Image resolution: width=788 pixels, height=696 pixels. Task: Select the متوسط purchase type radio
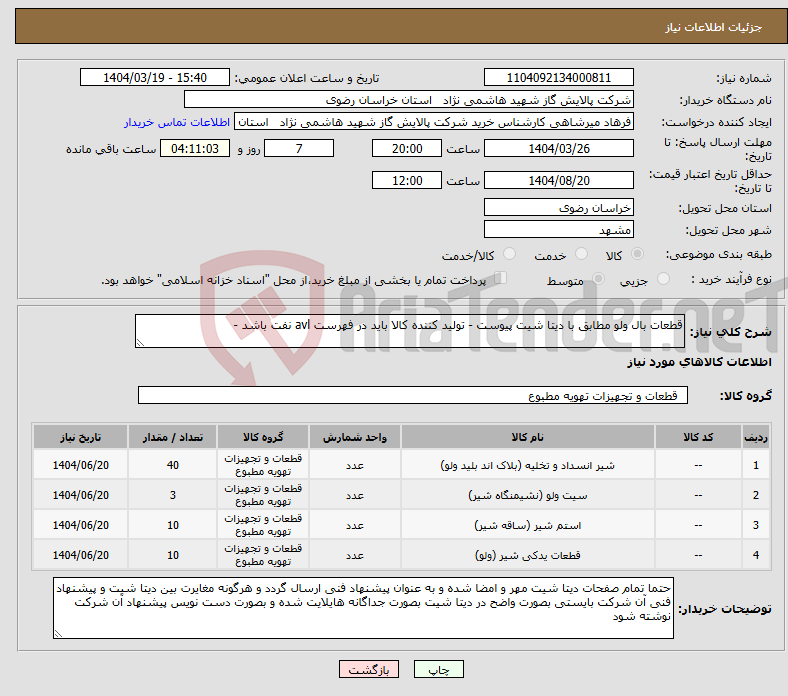pos(598,279)
